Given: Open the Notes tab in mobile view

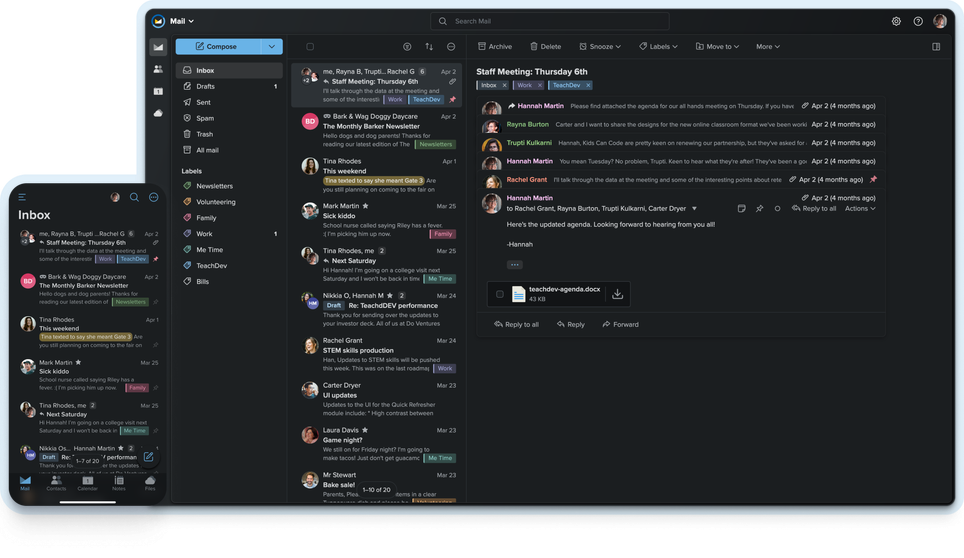Looking at the screenshot, I should 119,484.
